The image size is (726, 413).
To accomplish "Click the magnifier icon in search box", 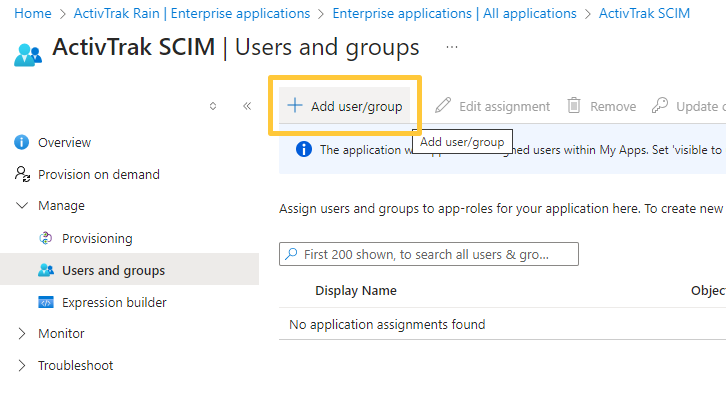I will [x=291, y=254].
